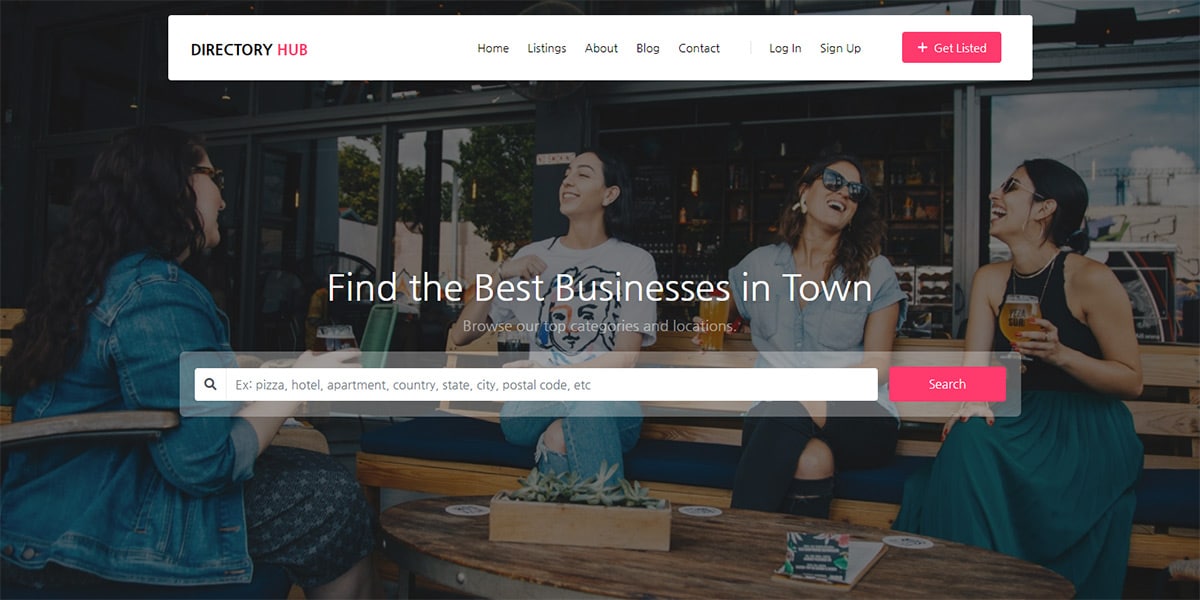Click the Log In link
The image size is (1200, 600).
[785, 48]
